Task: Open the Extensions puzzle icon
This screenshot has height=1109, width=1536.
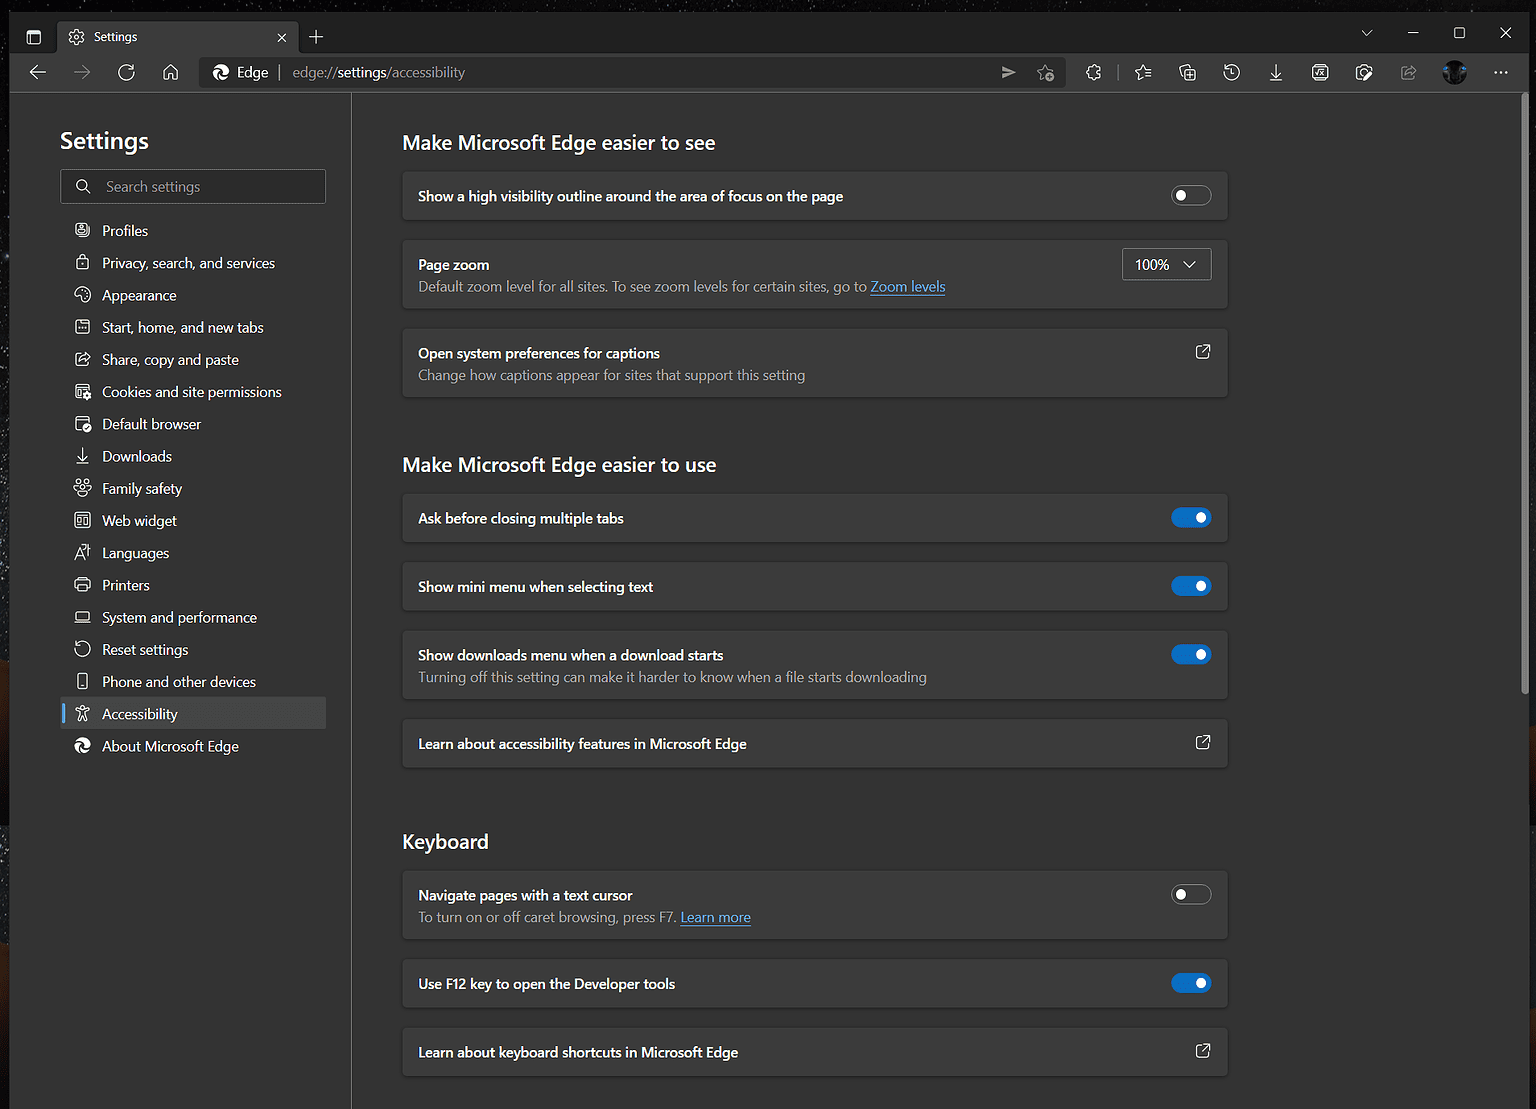Action: click(x=1093, y=72)
